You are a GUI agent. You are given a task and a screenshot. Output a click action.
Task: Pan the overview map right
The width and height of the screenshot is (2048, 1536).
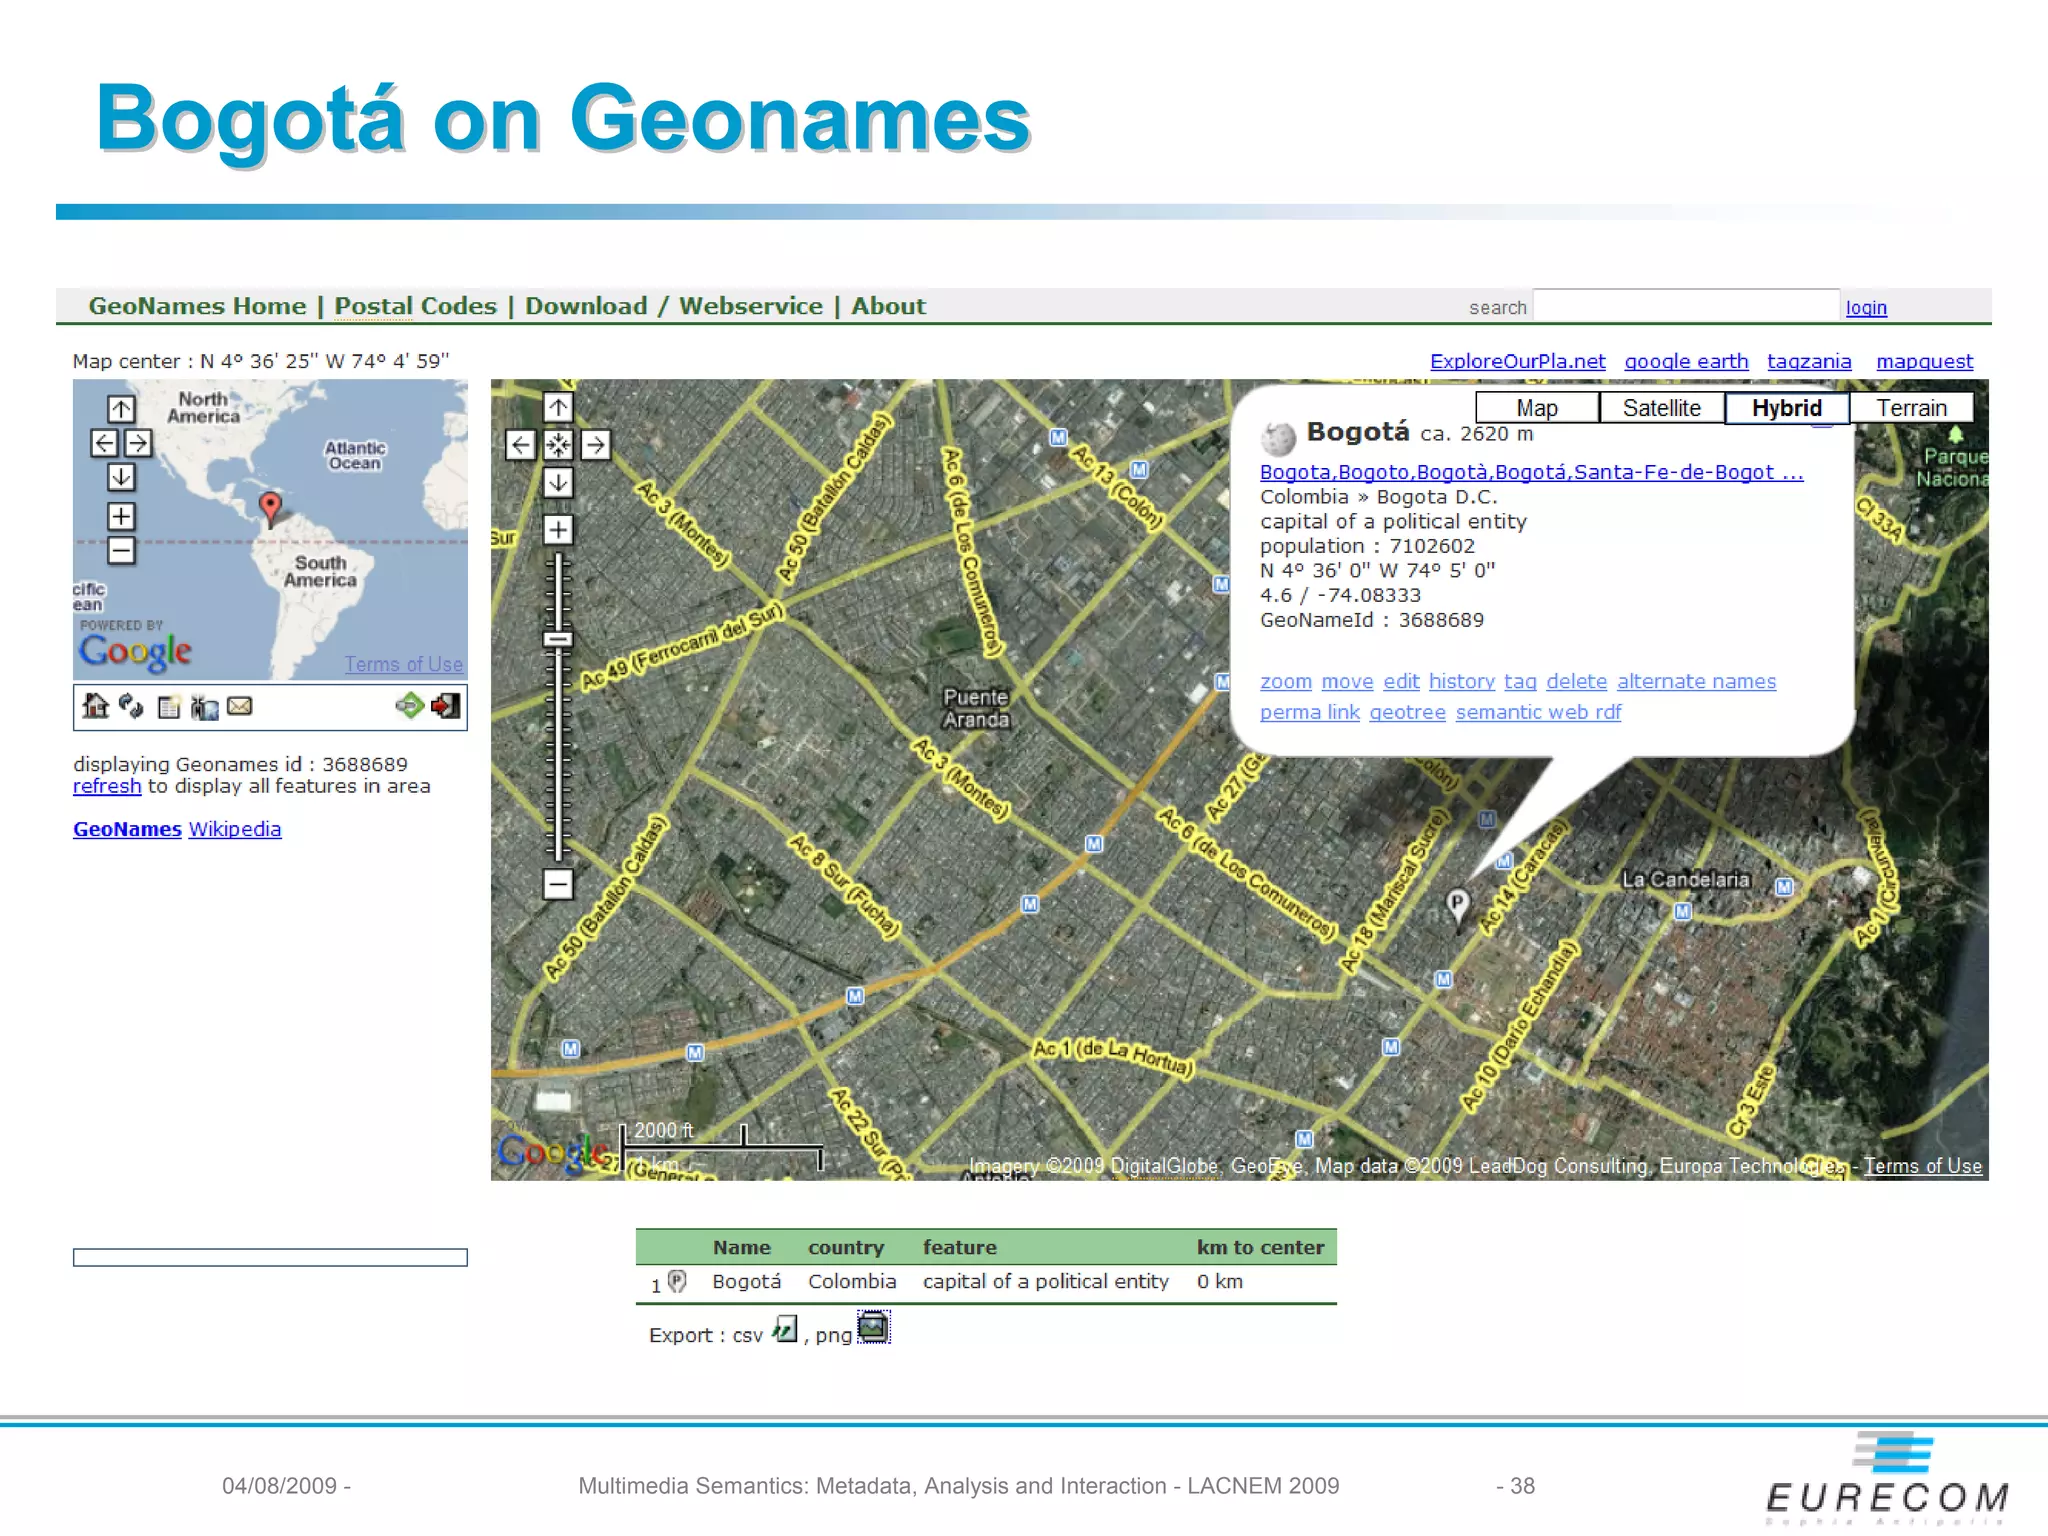coord(138,443)
